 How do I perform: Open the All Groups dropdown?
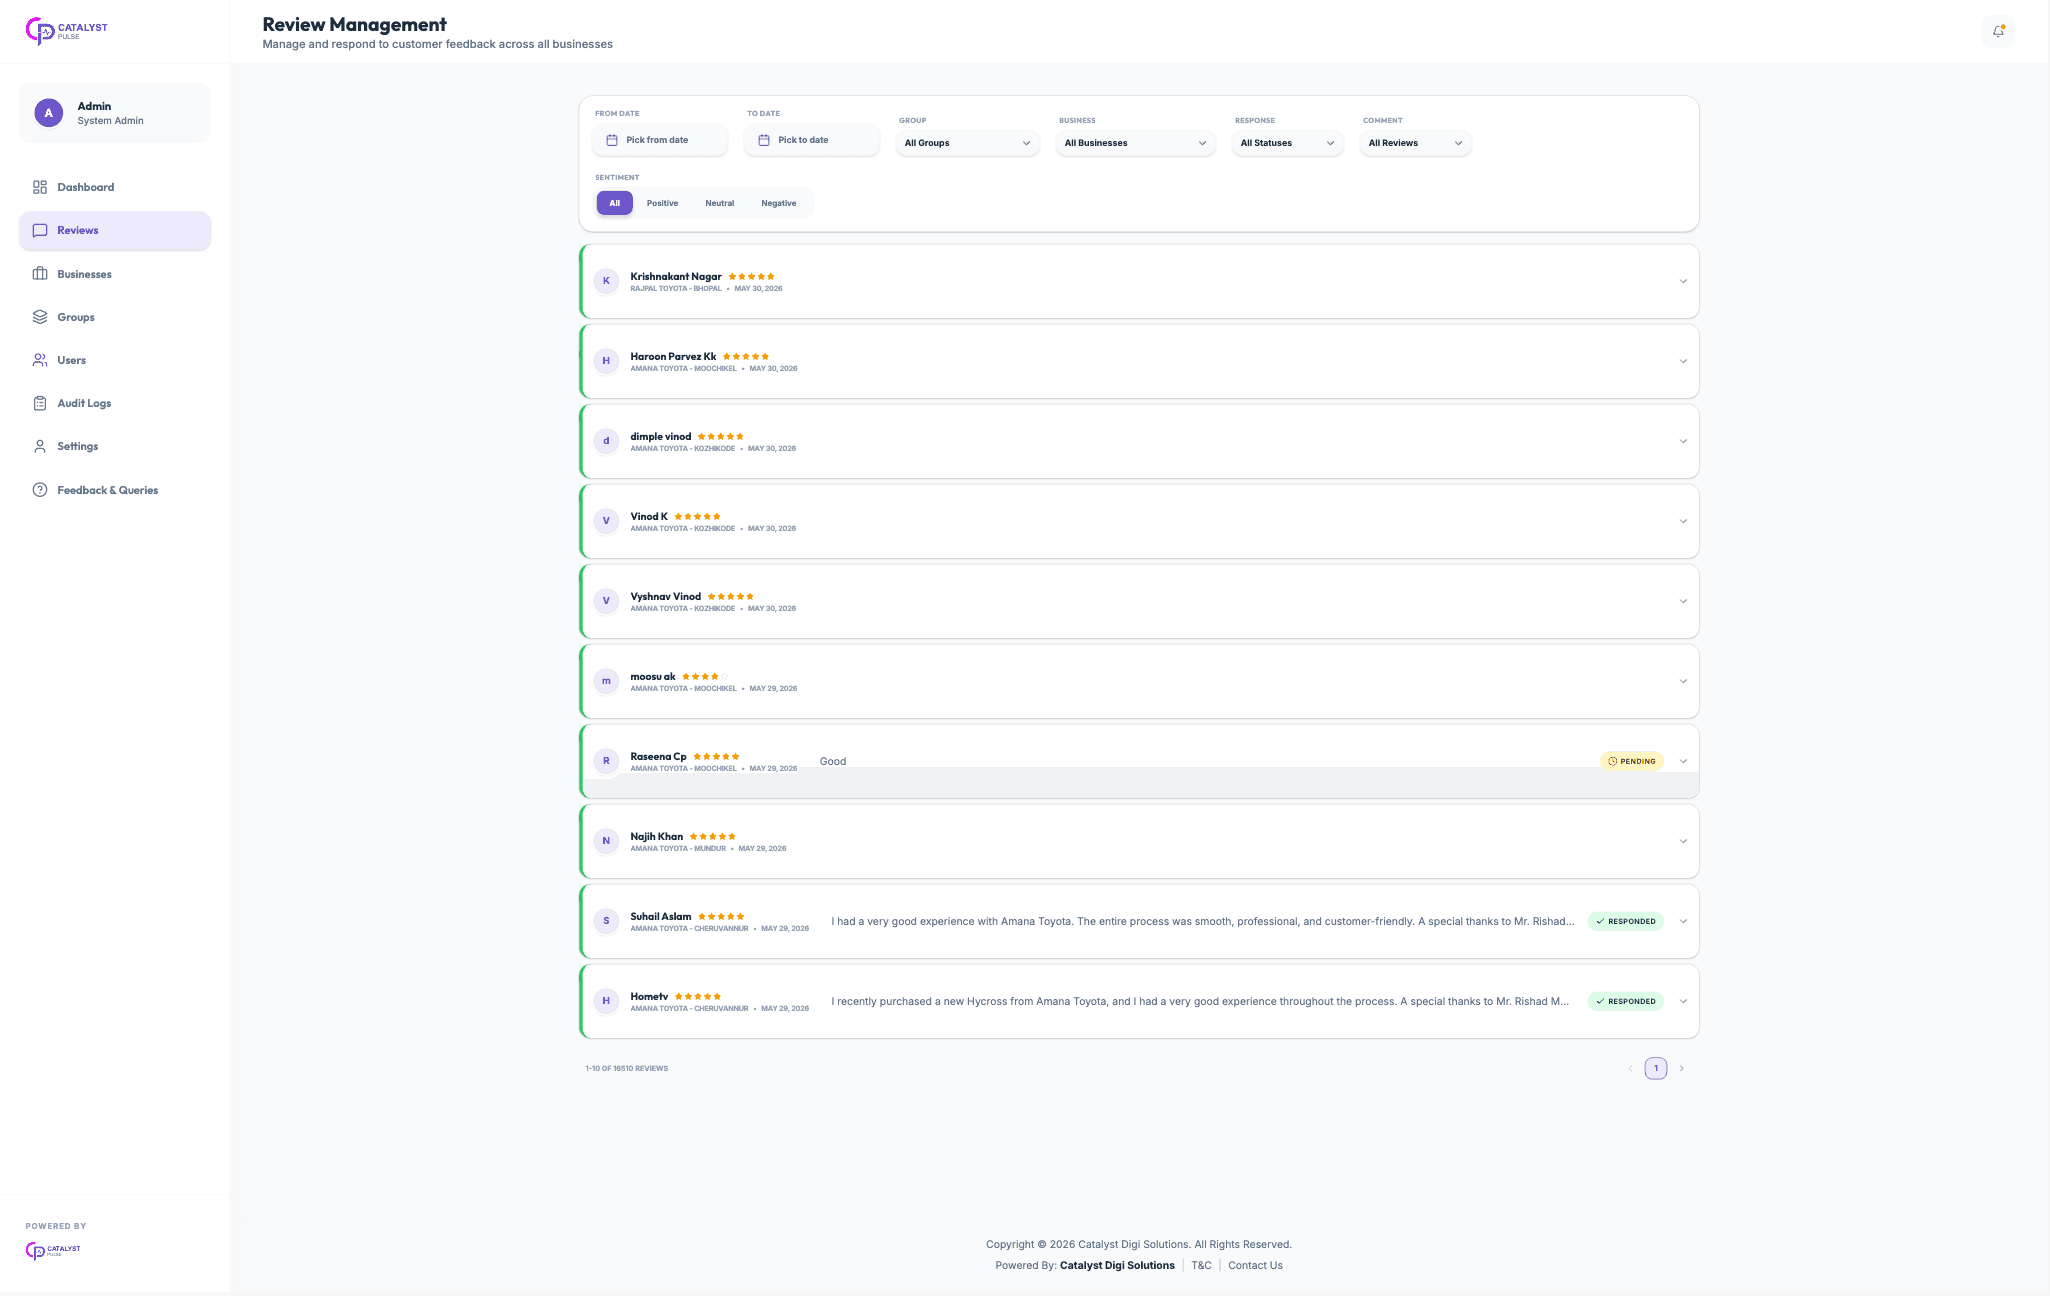coord(967,143)
